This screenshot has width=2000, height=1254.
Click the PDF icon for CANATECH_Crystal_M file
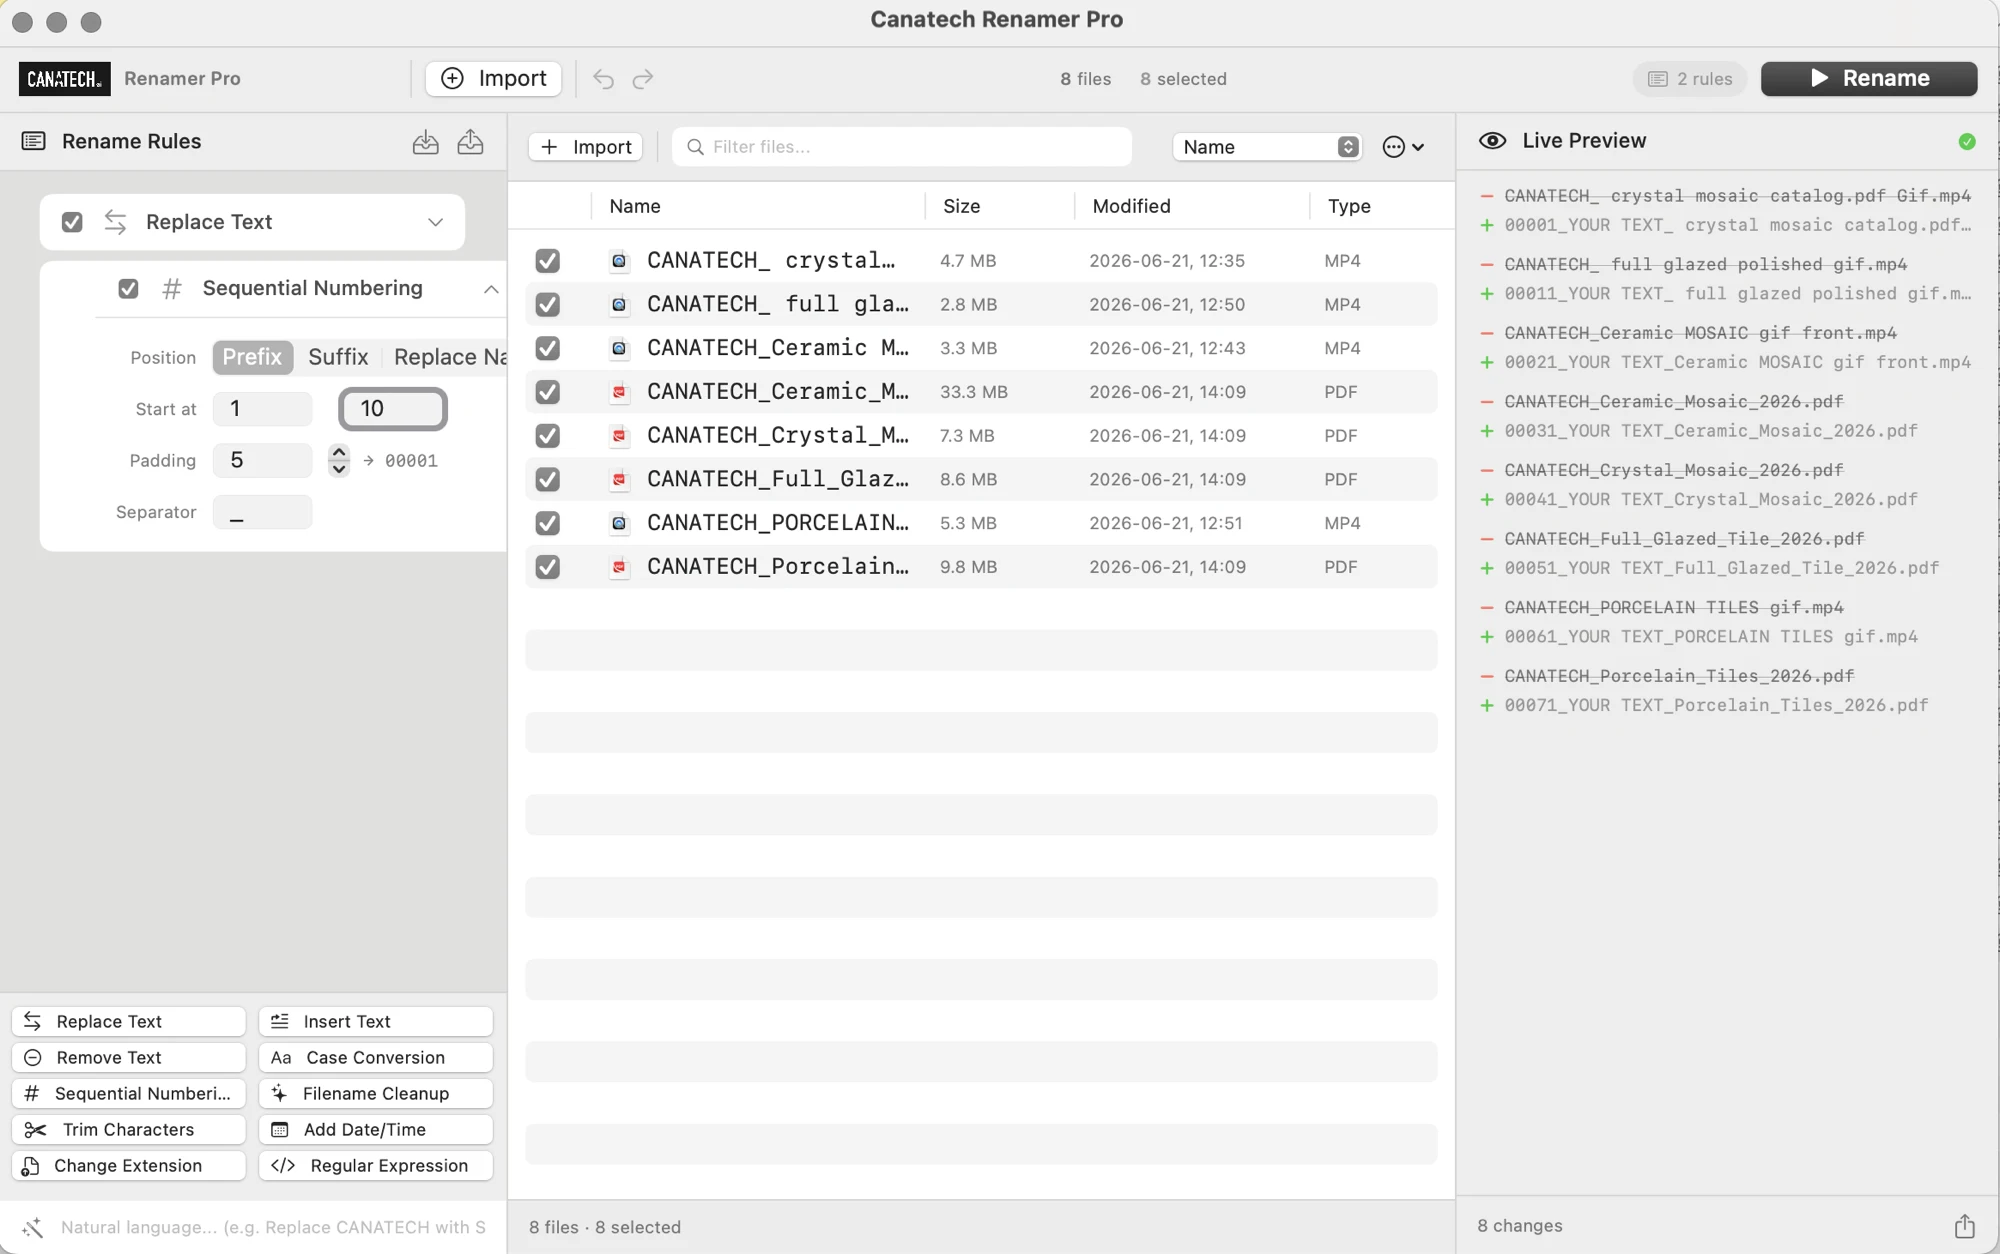(619, 436)
